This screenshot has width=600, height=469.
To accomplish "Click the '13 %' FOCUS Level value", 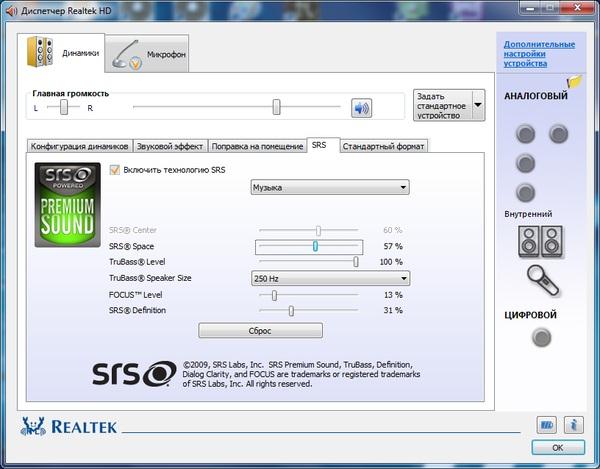I will tap(393, 295).
